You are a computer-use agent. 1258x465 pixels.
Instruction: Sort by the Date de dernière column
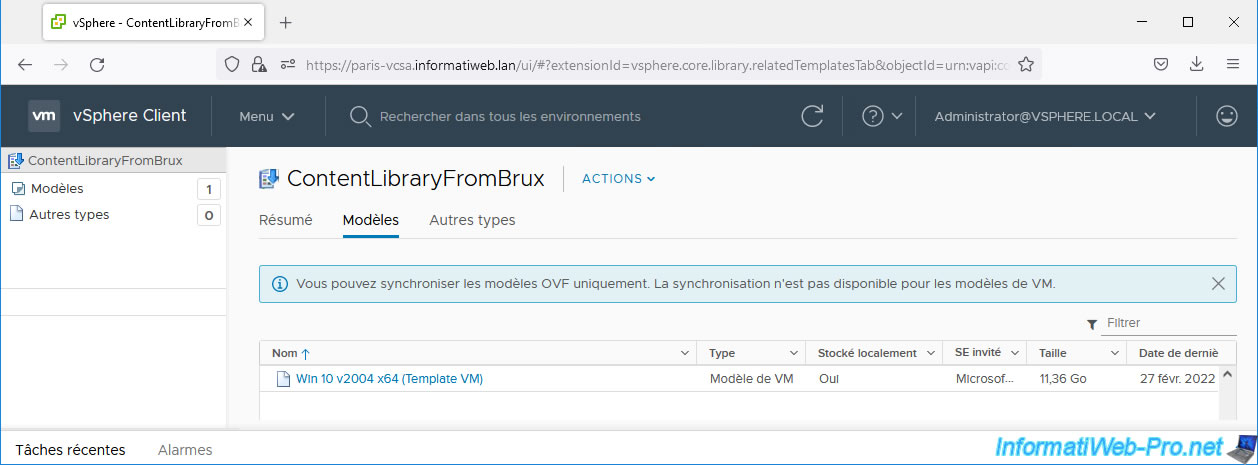click(1178, 353)
